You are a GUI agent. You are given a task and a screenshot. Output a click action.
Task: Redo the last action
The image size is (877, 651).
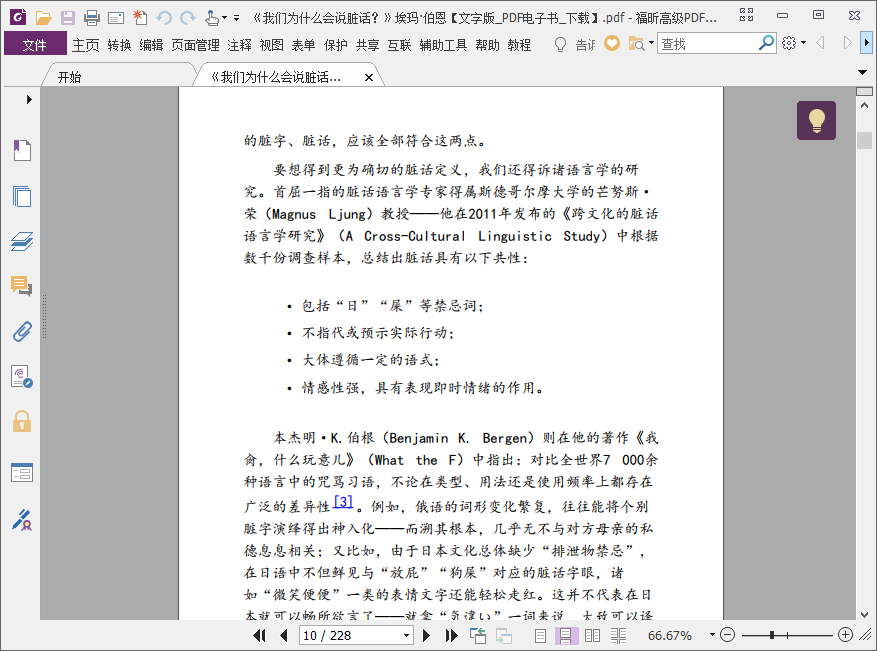(x=188, y=18)
